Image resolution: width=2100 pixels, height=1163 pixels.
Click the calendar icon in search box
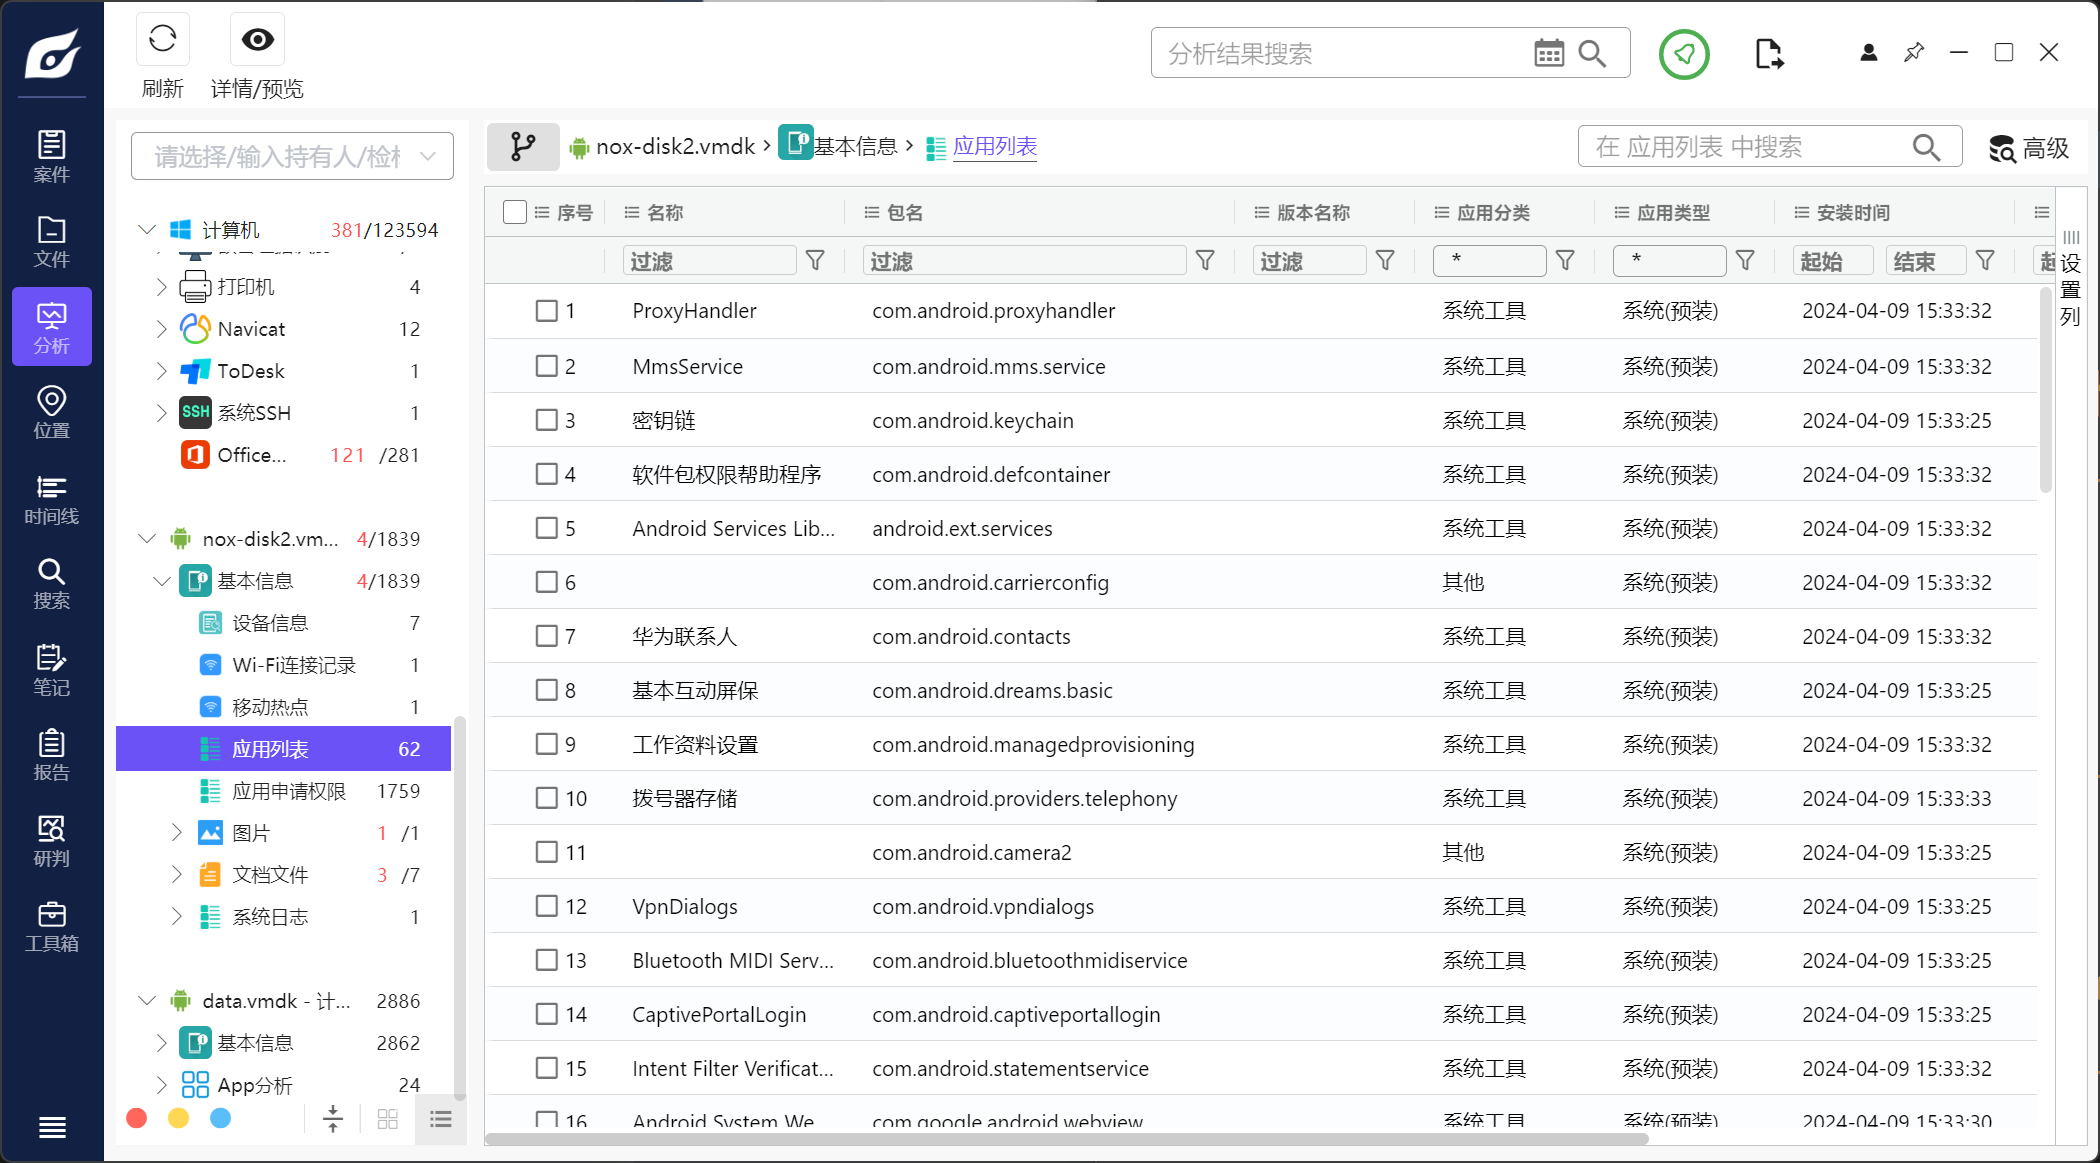1548,54
